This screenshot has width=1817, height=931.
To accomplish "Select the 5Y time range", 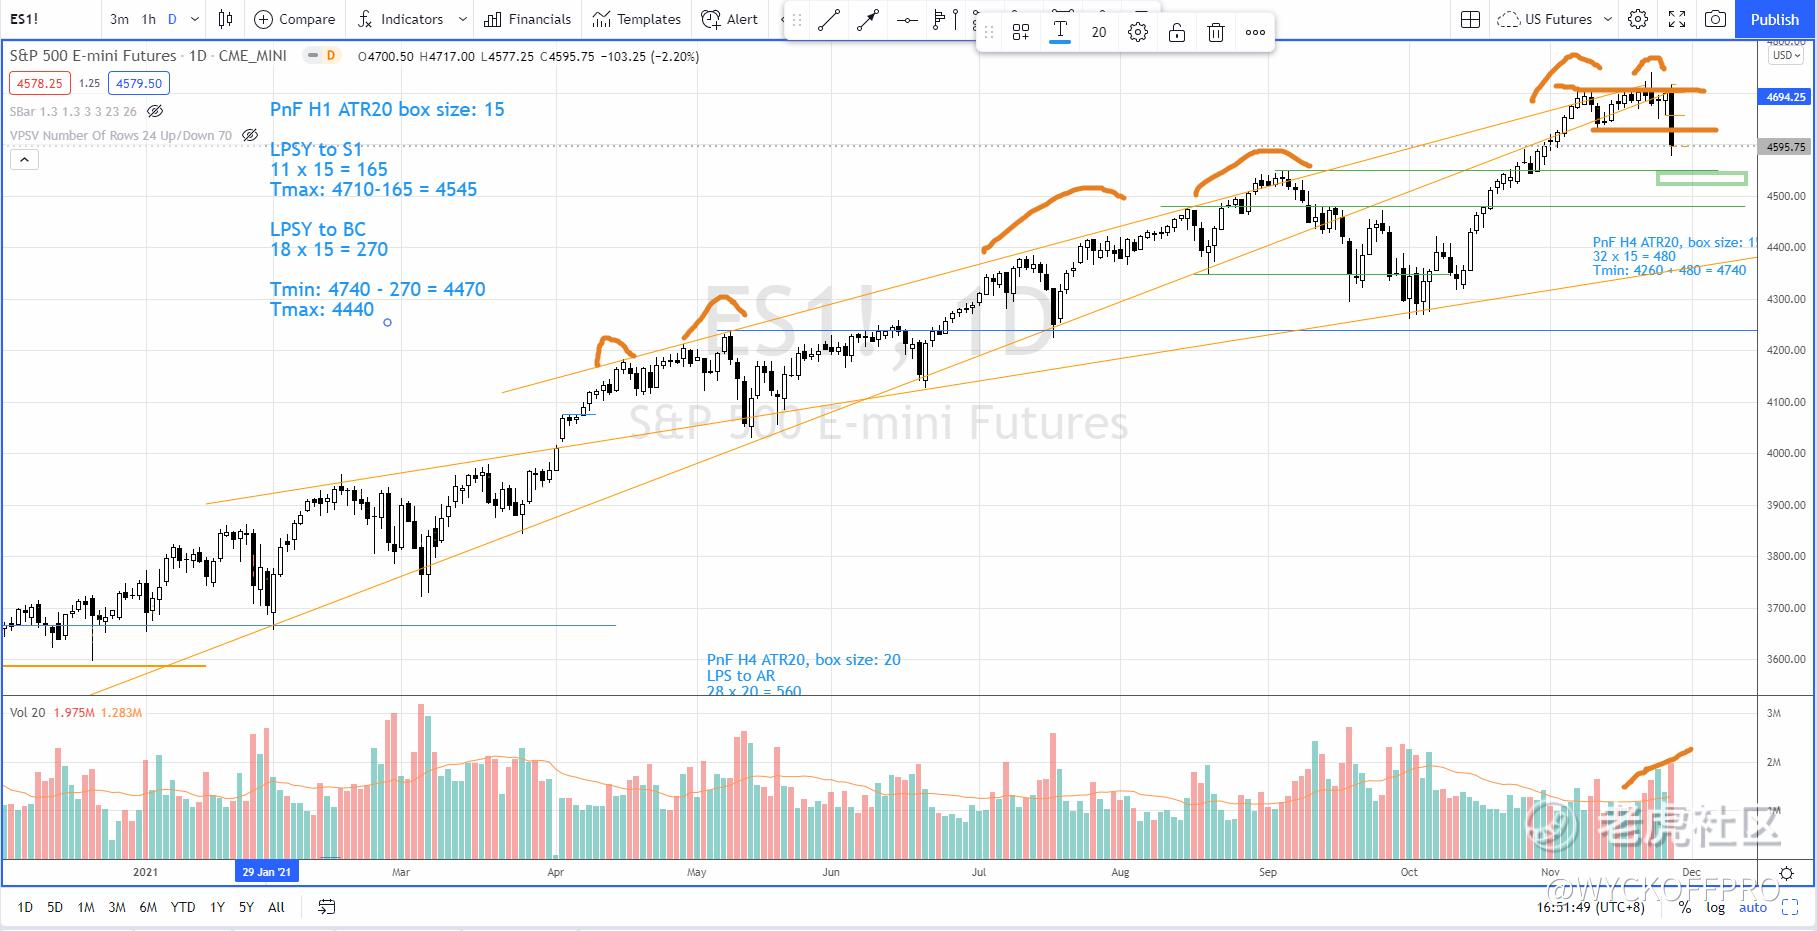I will (x=246, y=907).
